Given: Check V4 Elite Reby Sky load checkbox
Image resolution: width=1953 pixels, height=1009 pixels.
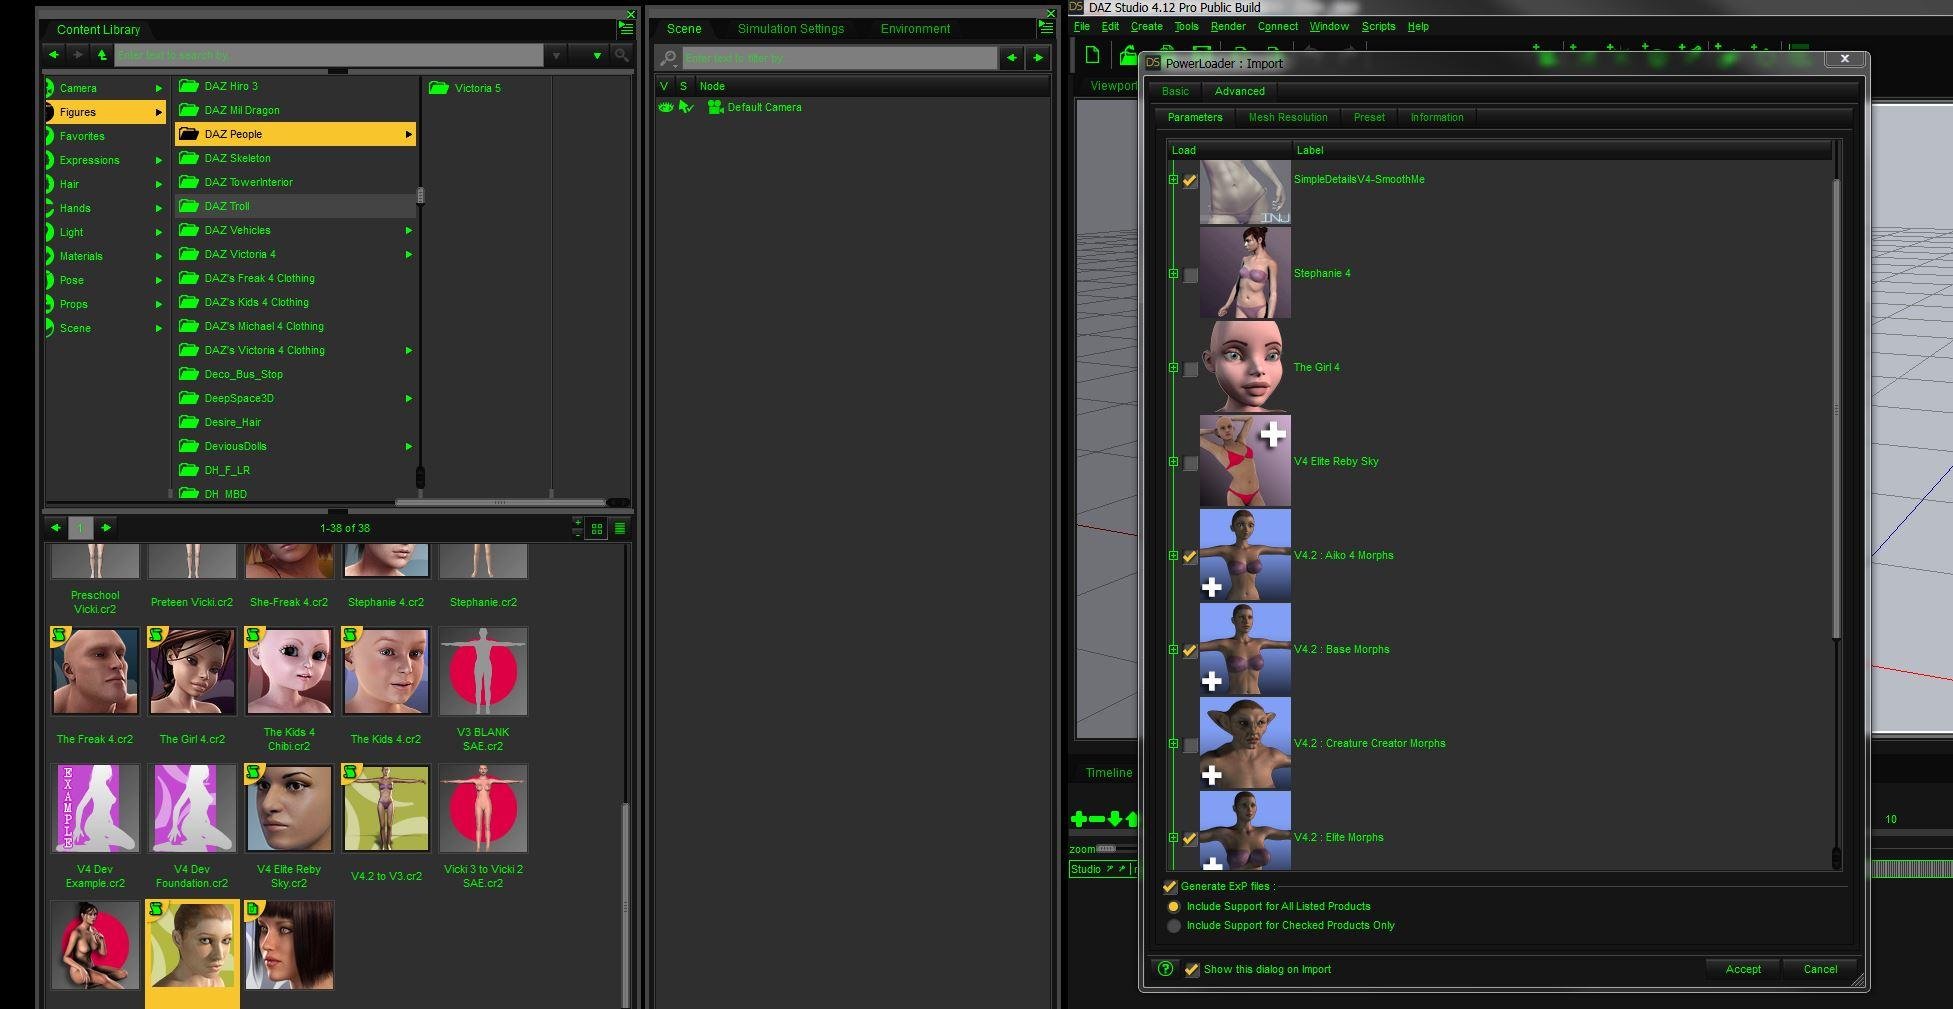Looking at the screenshot, I should point(1190,463).
